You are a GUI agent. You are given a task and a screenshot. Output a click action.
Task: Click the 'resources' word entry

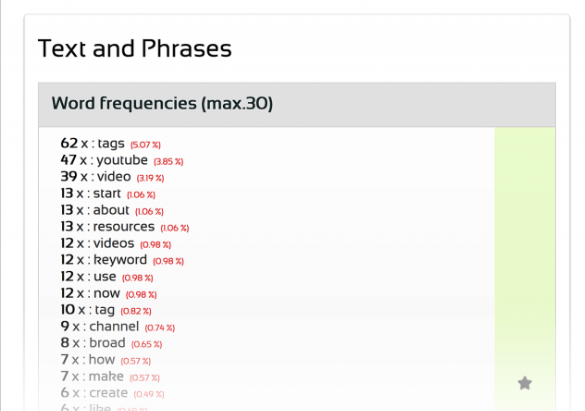pos(125,227)
